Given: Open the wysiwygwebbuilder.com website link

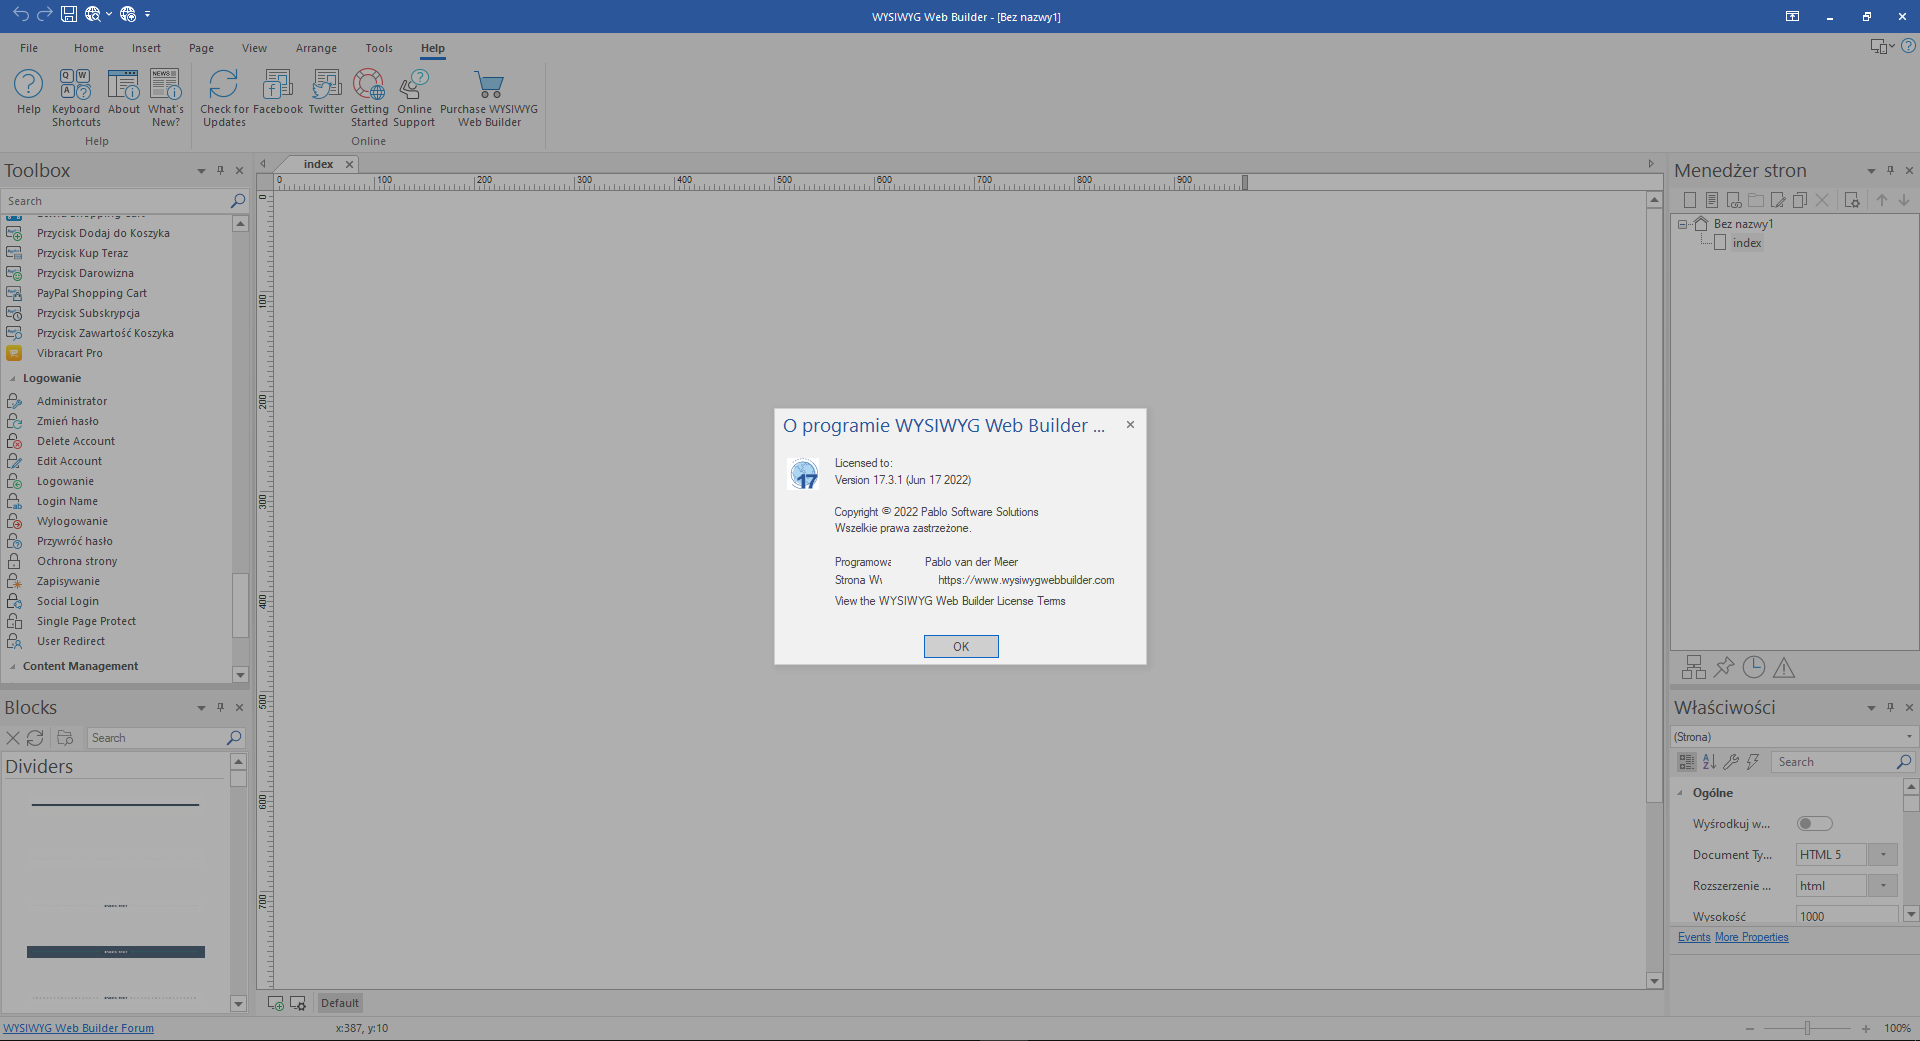Looking at the screenshot, I should coord(1026,580).
